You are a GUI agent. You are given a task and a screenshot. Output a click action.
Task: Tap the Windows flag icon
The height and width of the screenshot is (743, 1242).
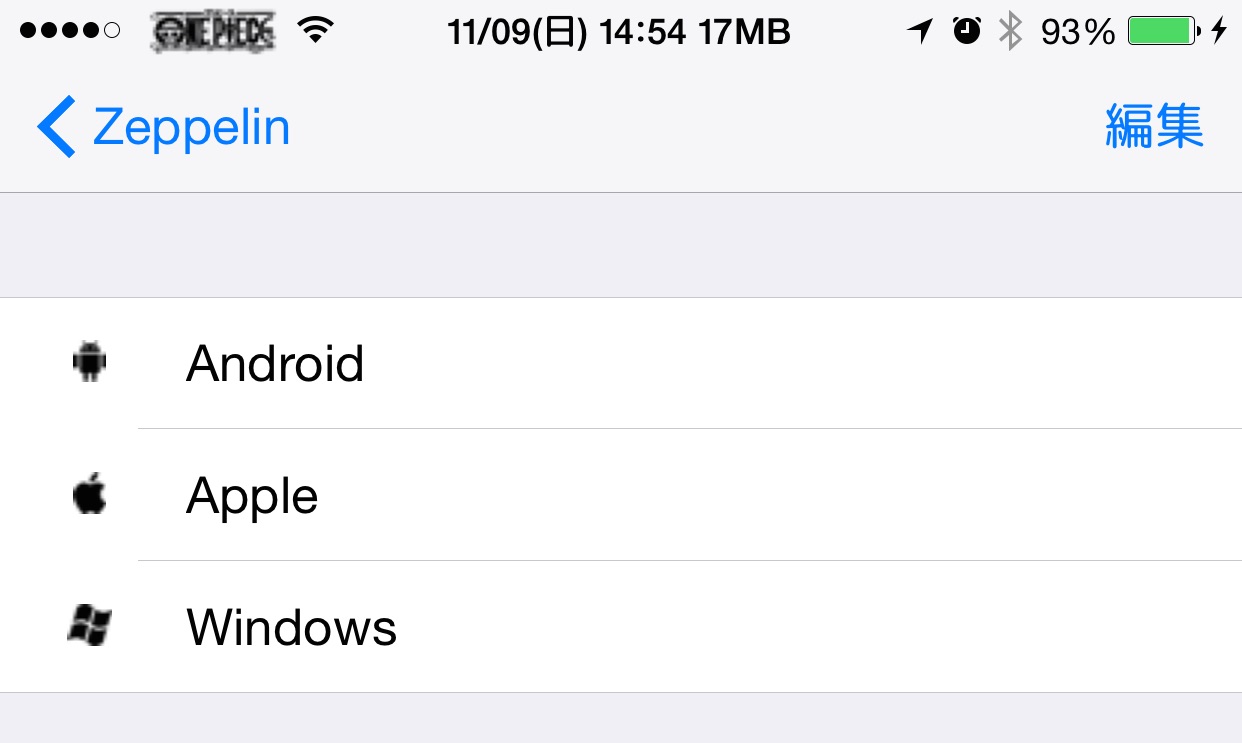[90, 626]
